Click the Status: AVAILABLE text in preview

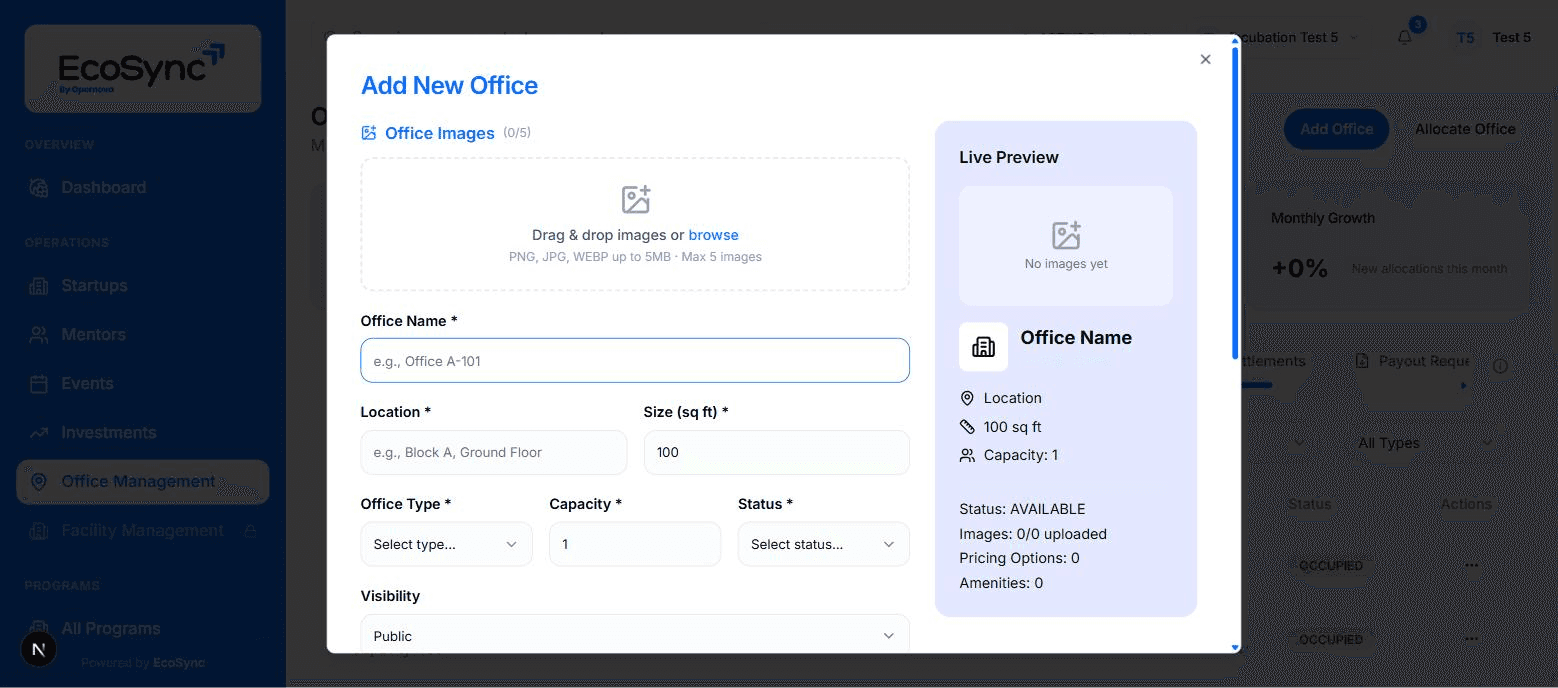click(1022, 509)
